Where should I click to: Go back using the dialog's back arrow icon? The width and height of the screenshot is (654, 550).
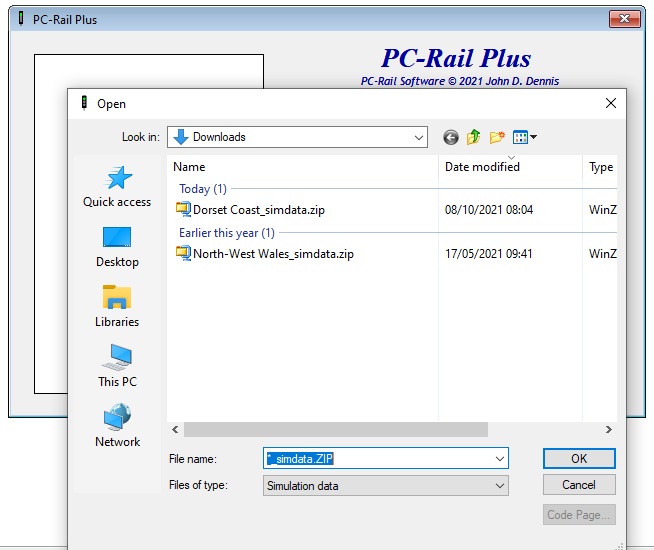tap(450, 137)
